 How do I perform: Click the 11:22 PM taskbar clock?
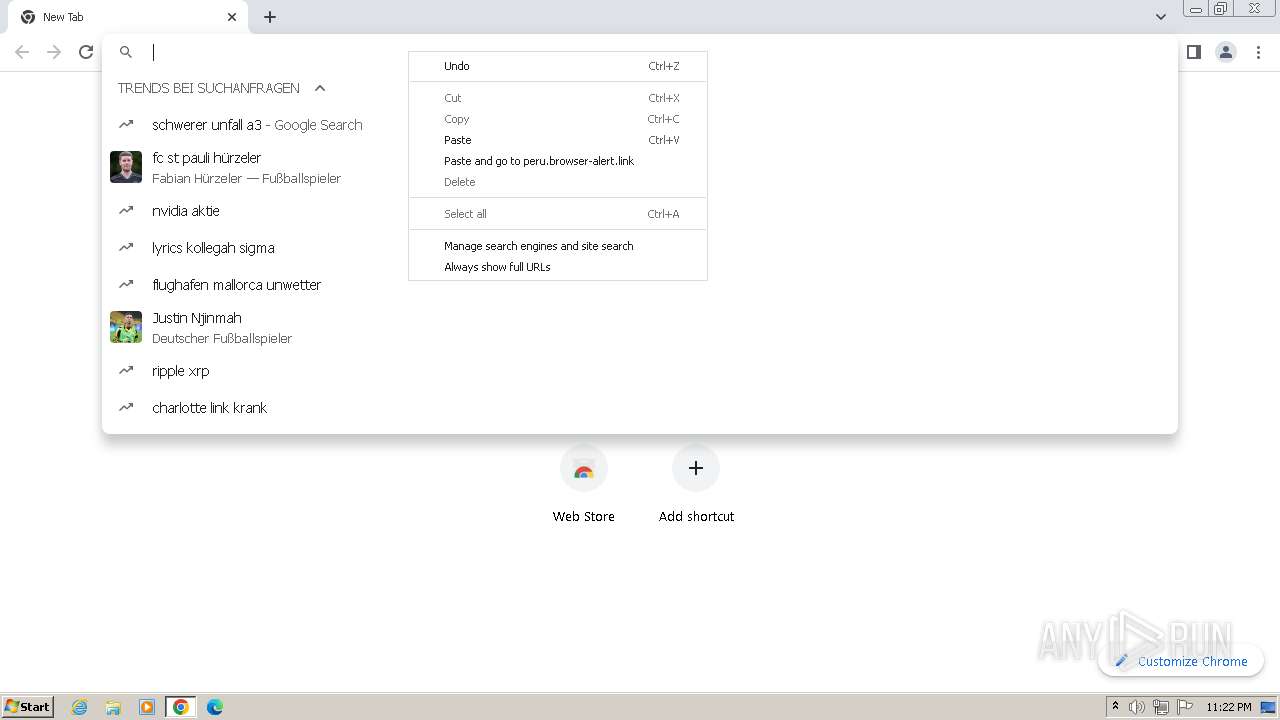[x=1228, y=707]
